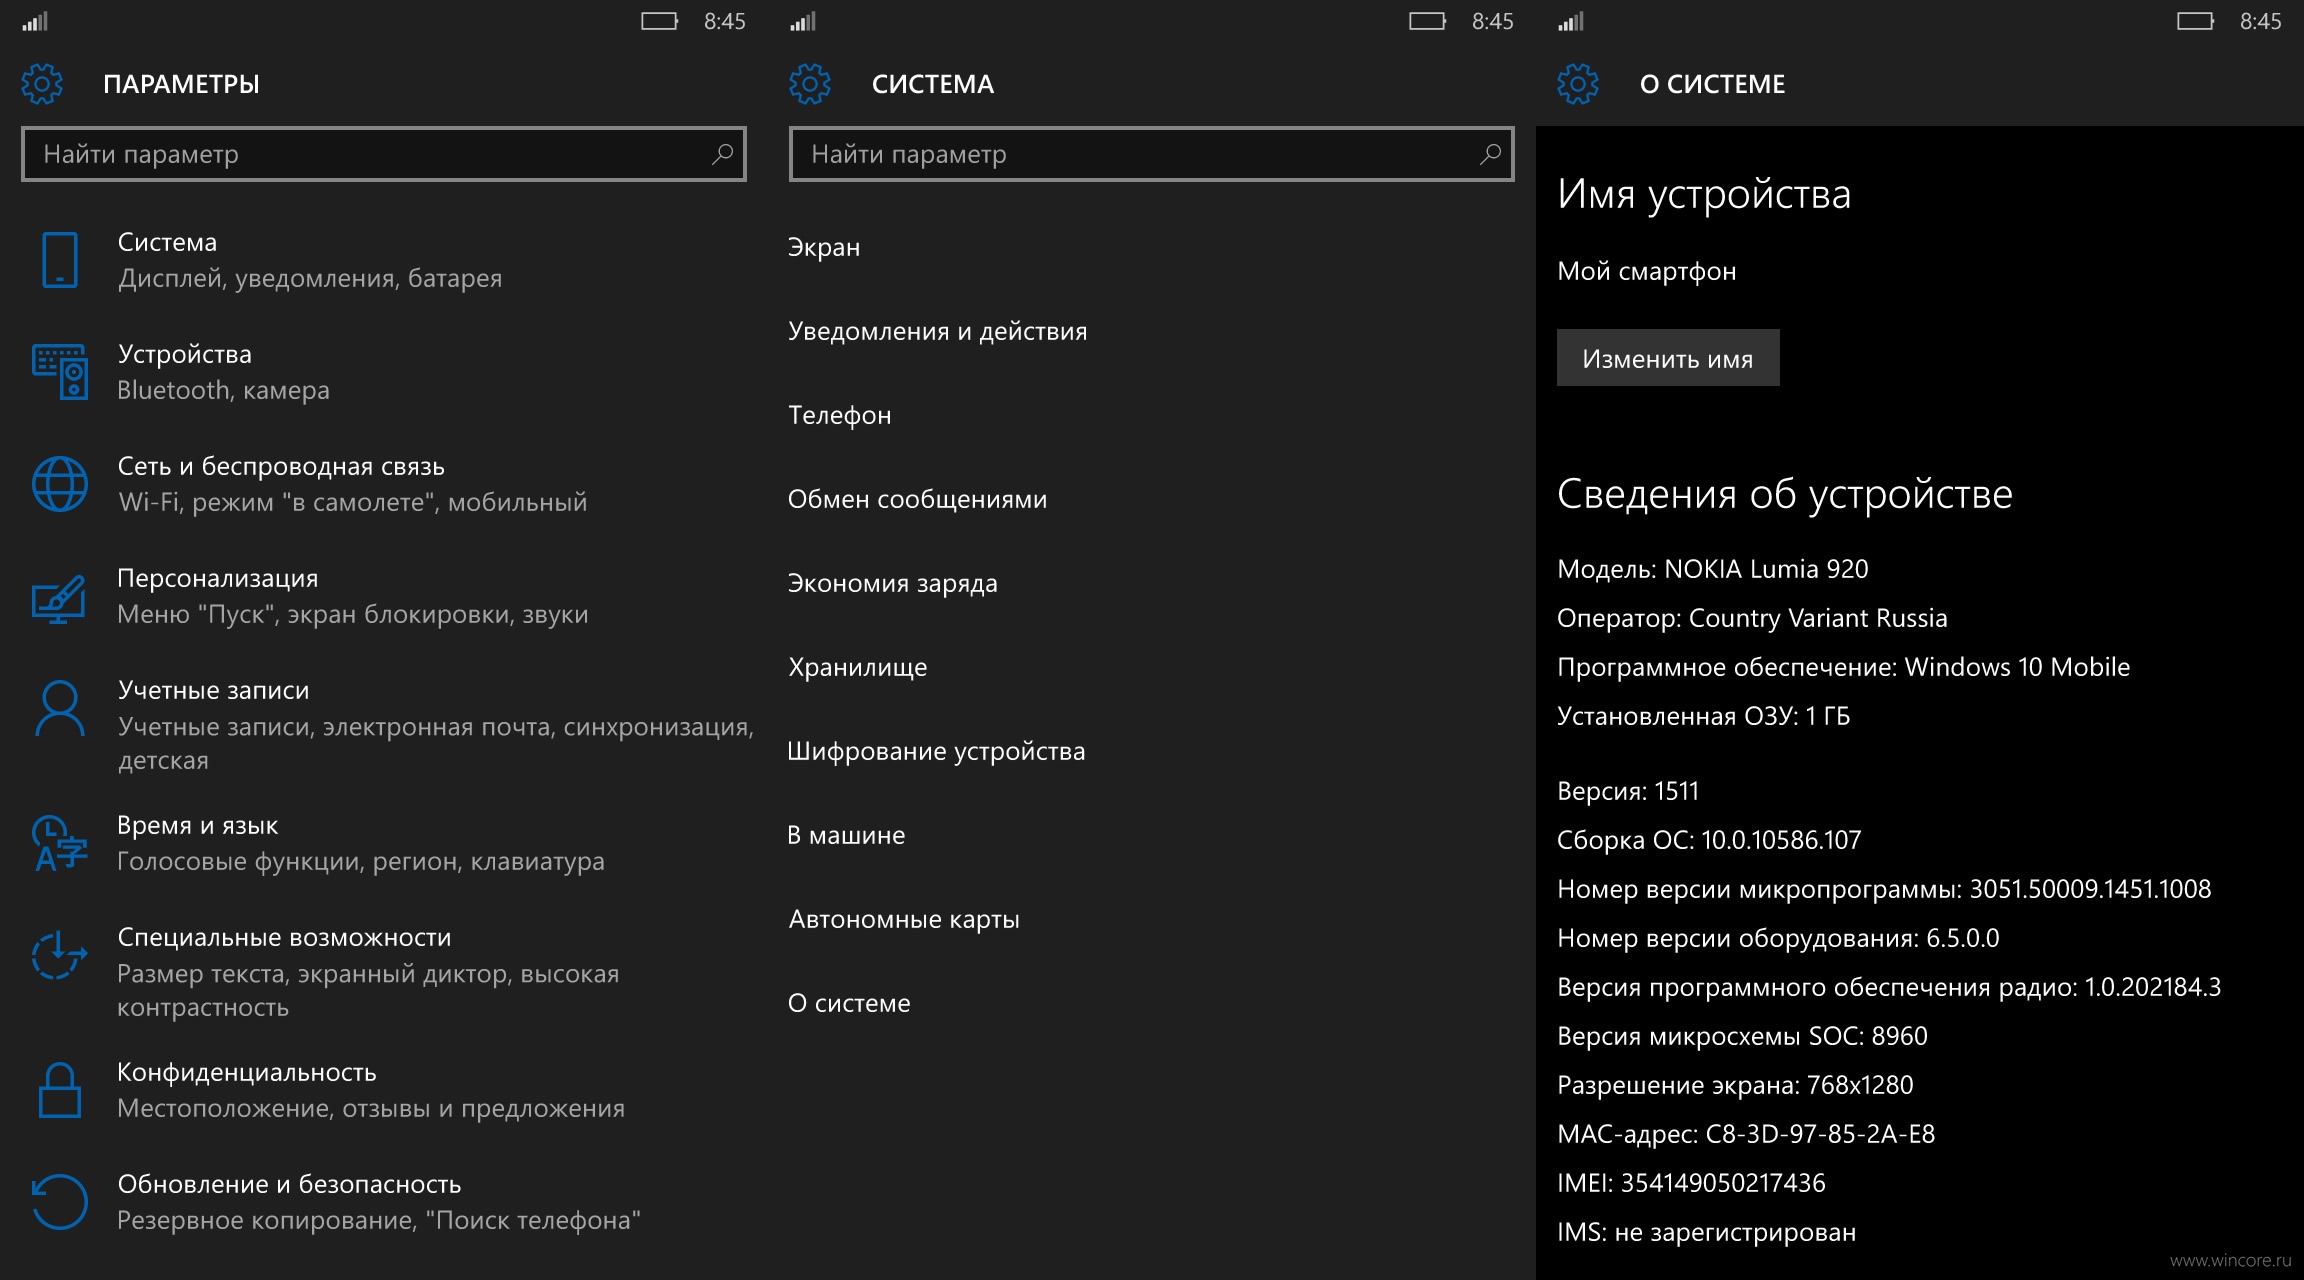Image resolution: width=2304 pixels, height=1280 pixels.
Task: Click the Разрешение экрана: 768x1280 line
Action: (x=1735, y=1085)
